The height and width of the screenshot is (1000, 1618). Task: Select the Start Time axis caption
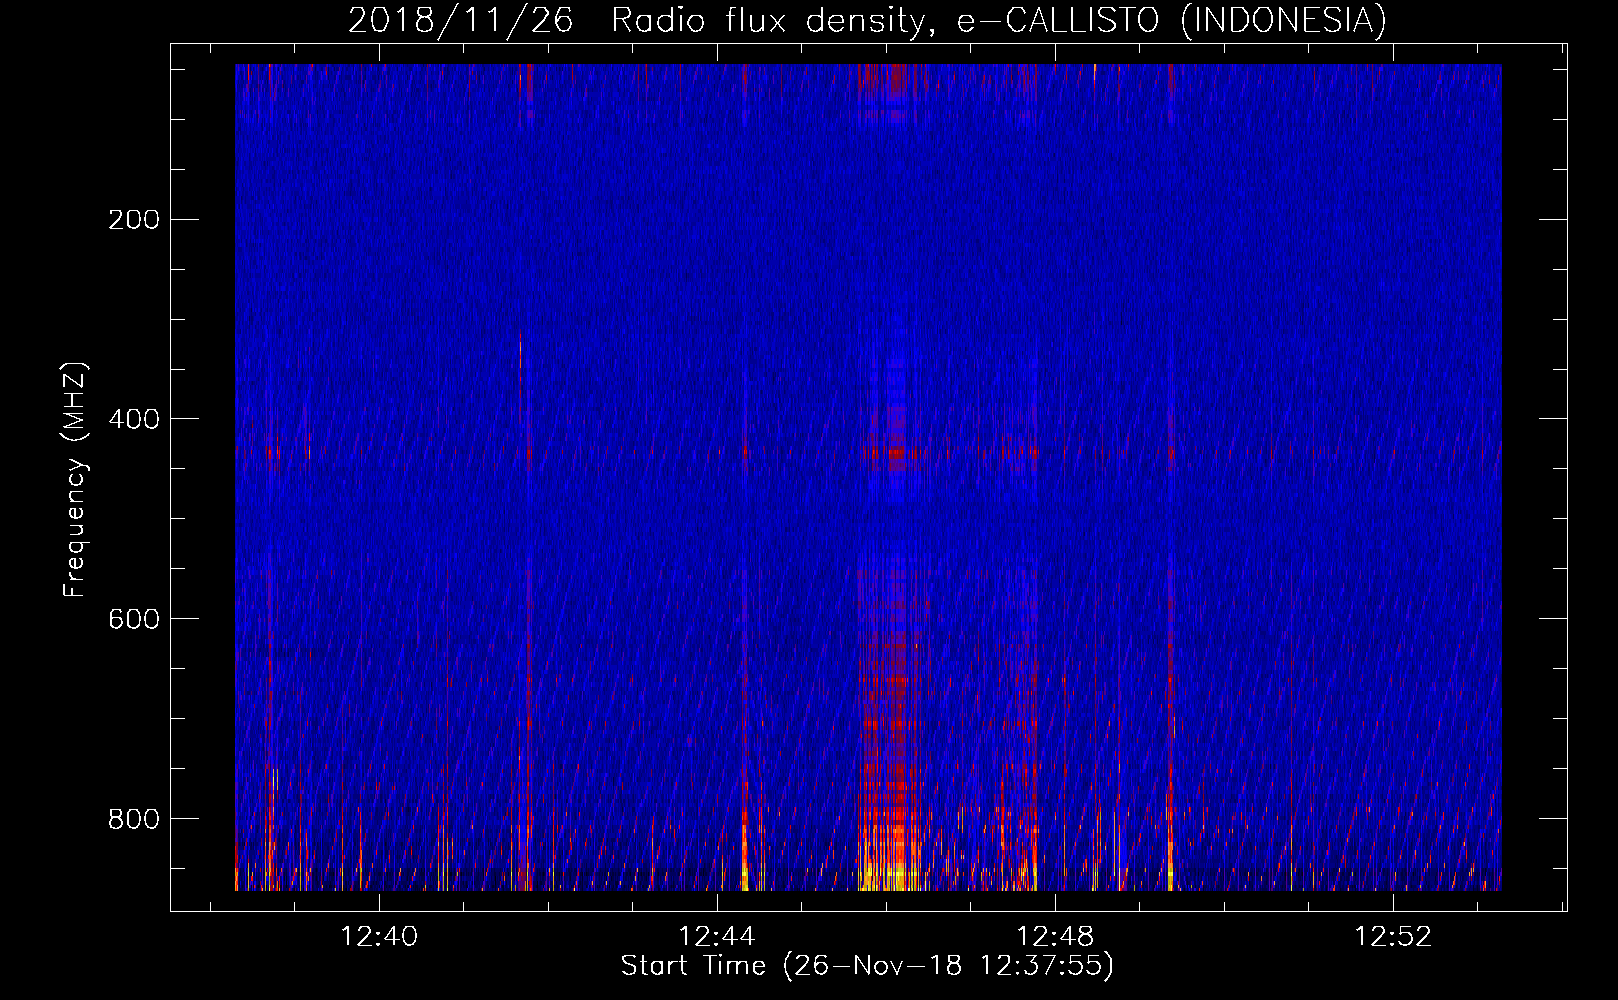(867, 966)
